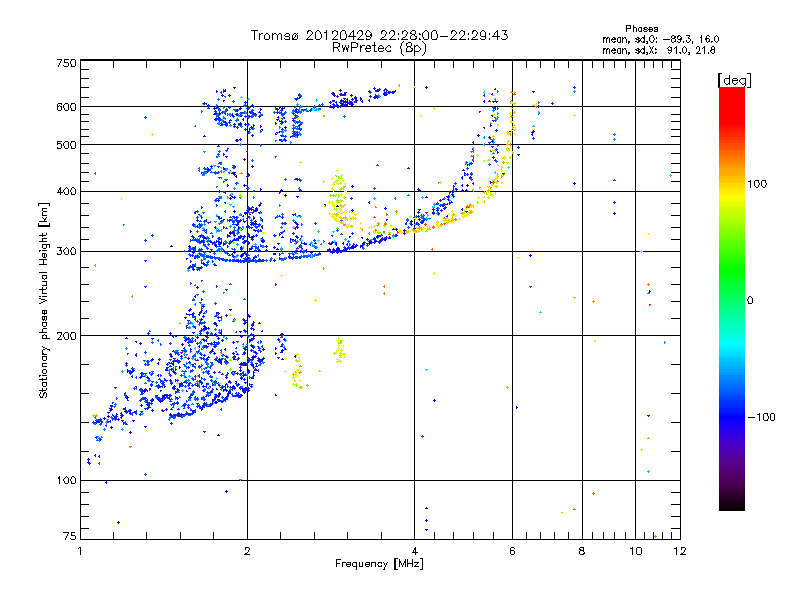
Task: Click the colorbar tick label '-100'
Action: 762,417
